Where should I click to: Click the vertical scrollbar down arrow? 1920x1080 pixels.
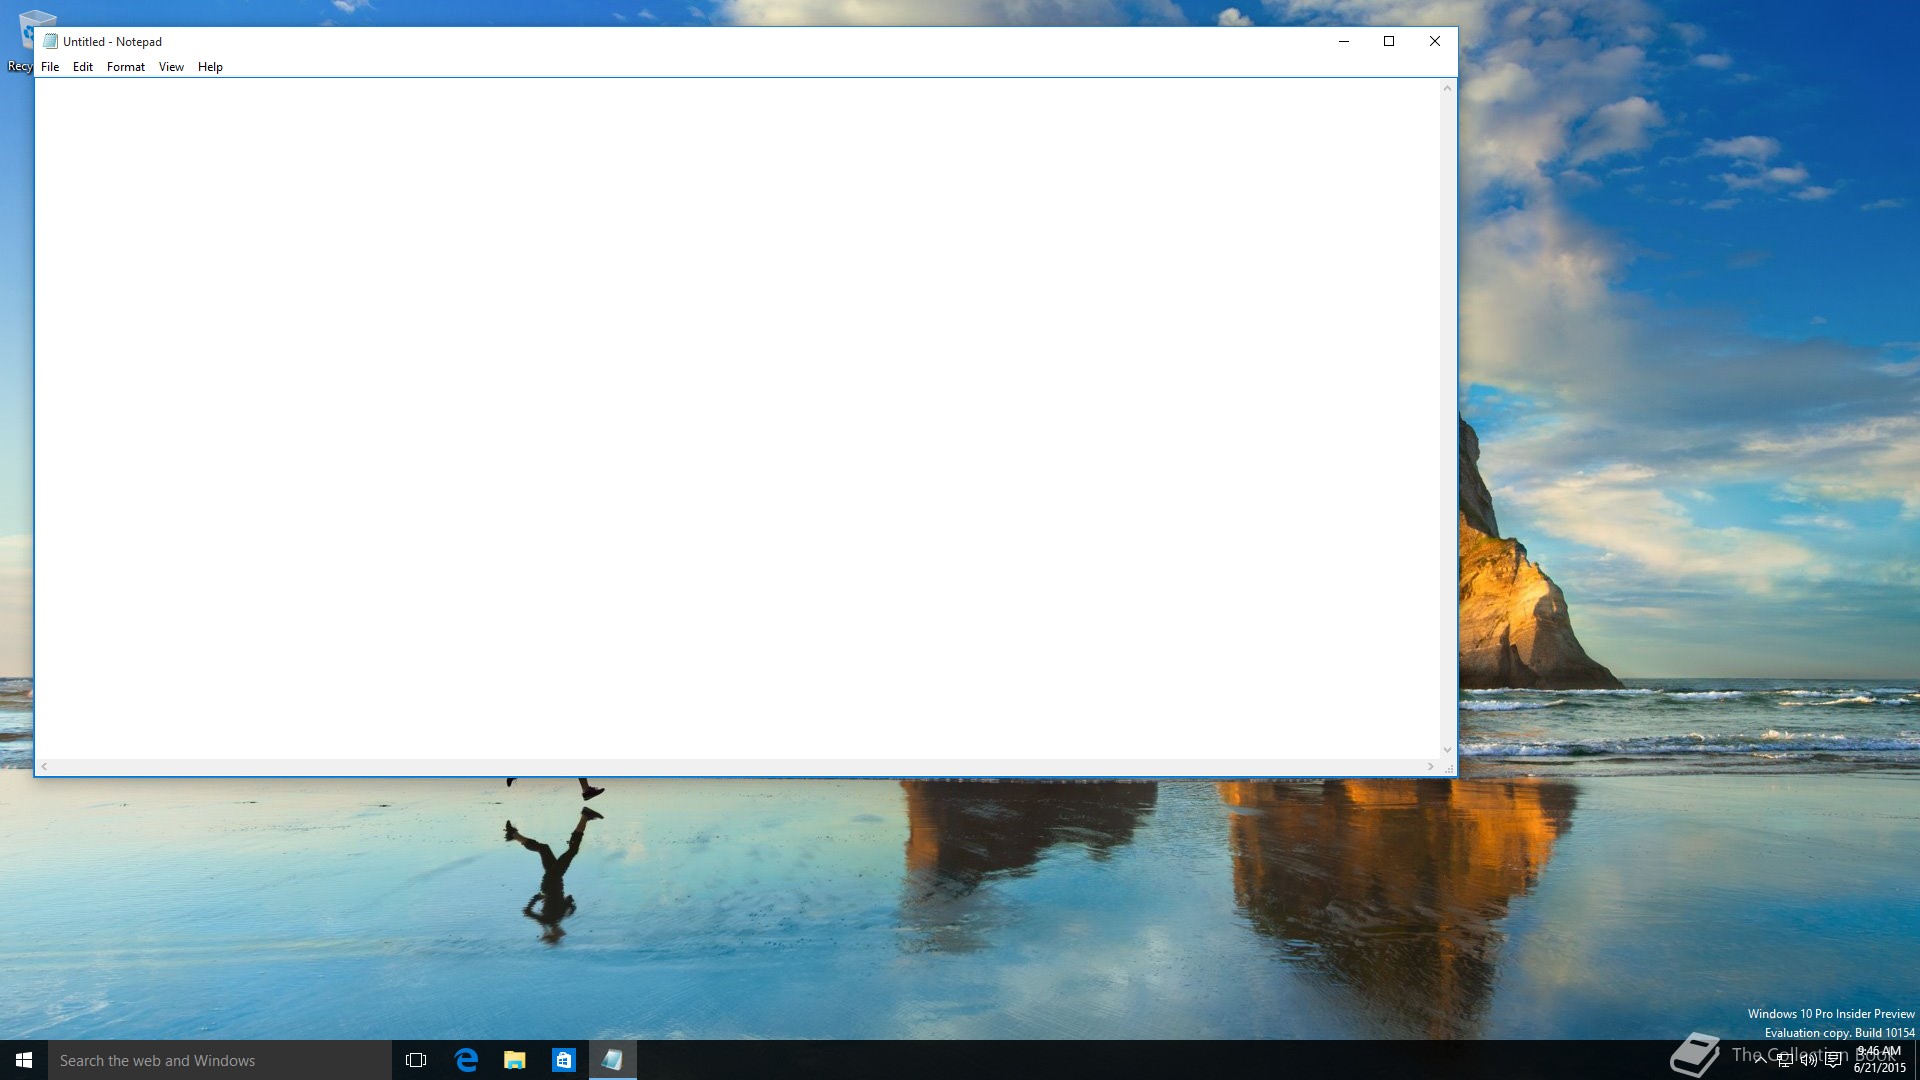click(1447, 750)
